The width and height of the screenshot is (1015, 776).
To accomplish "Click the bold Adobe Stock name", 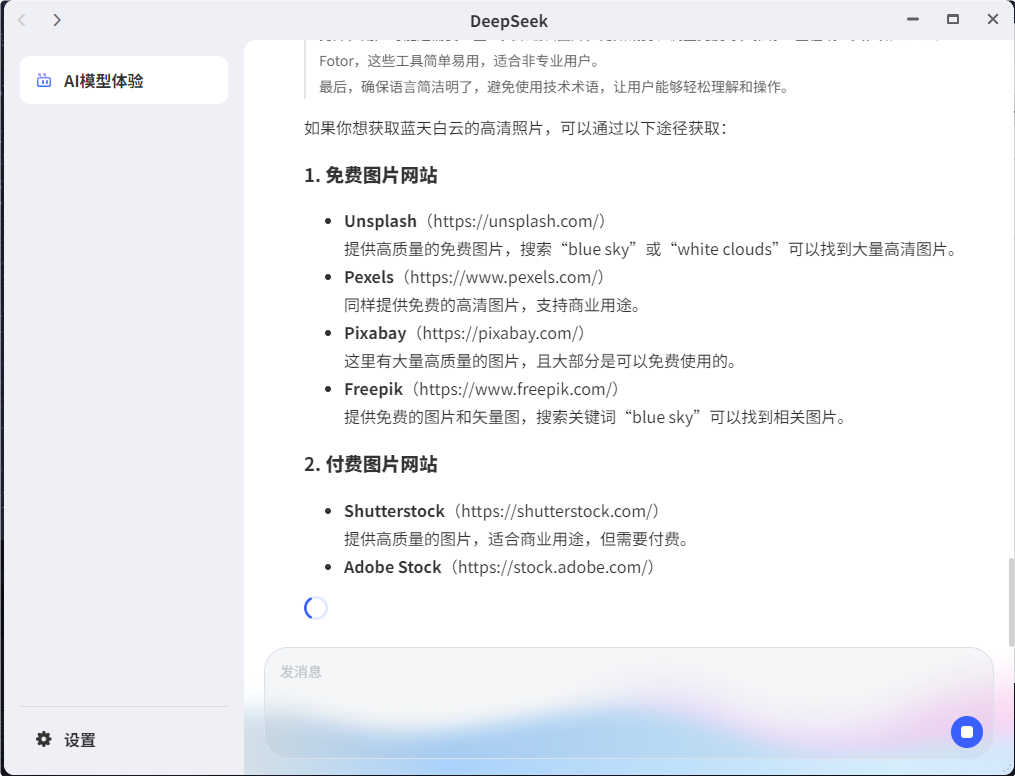I will point(393,567).
